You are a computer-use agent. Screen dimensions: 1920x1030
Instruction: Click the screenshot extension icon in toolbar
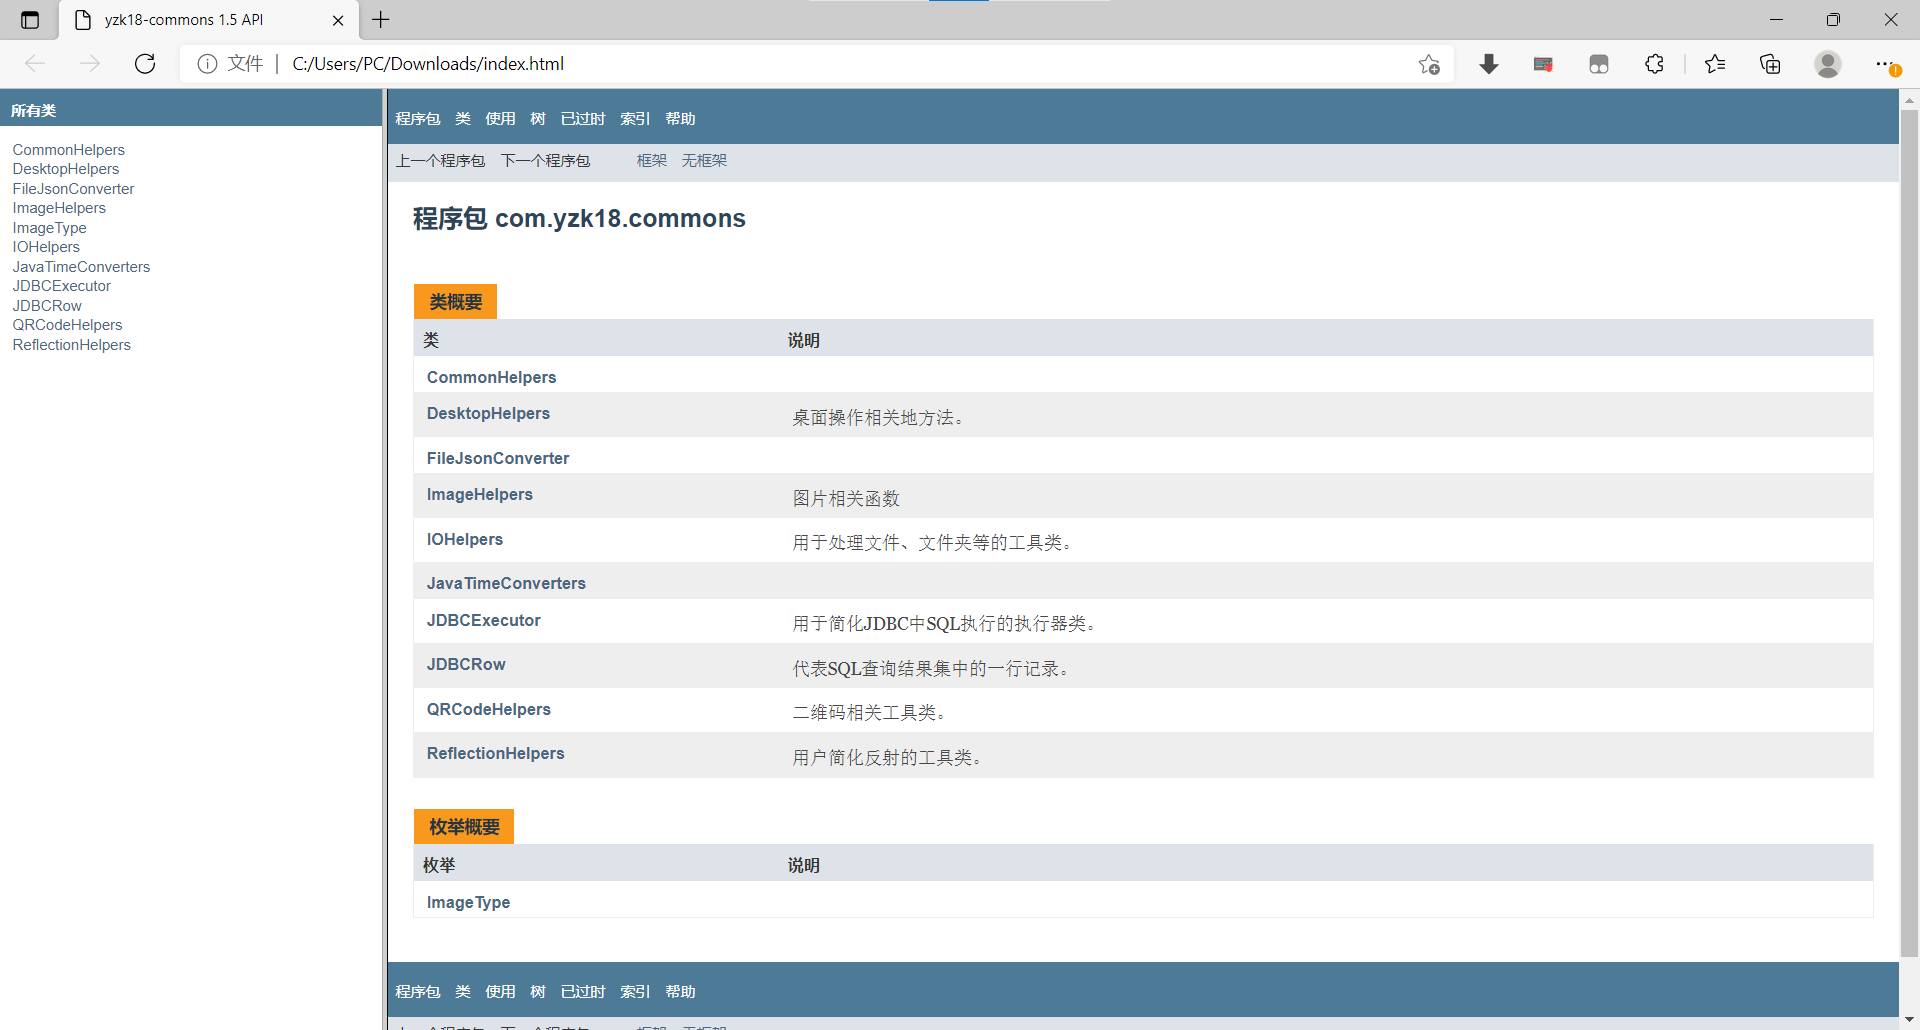(x=1543, y=63)
